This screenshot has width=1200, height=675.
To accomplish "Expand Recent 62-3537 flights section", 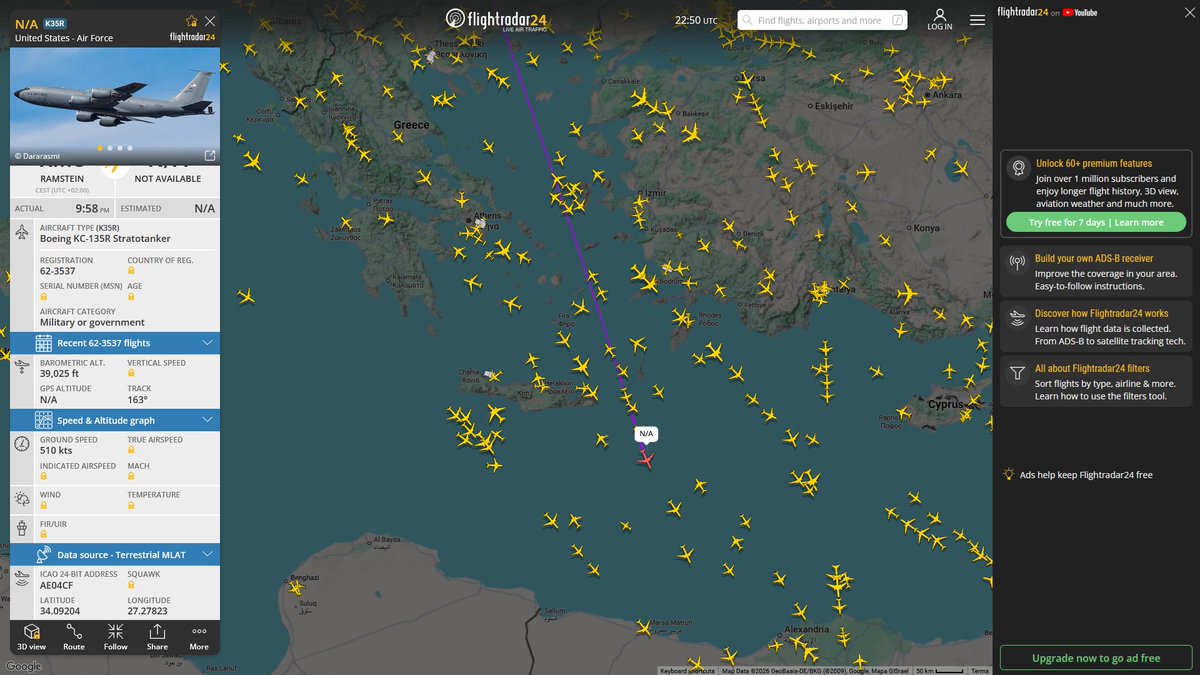I will tap(115, 343).
